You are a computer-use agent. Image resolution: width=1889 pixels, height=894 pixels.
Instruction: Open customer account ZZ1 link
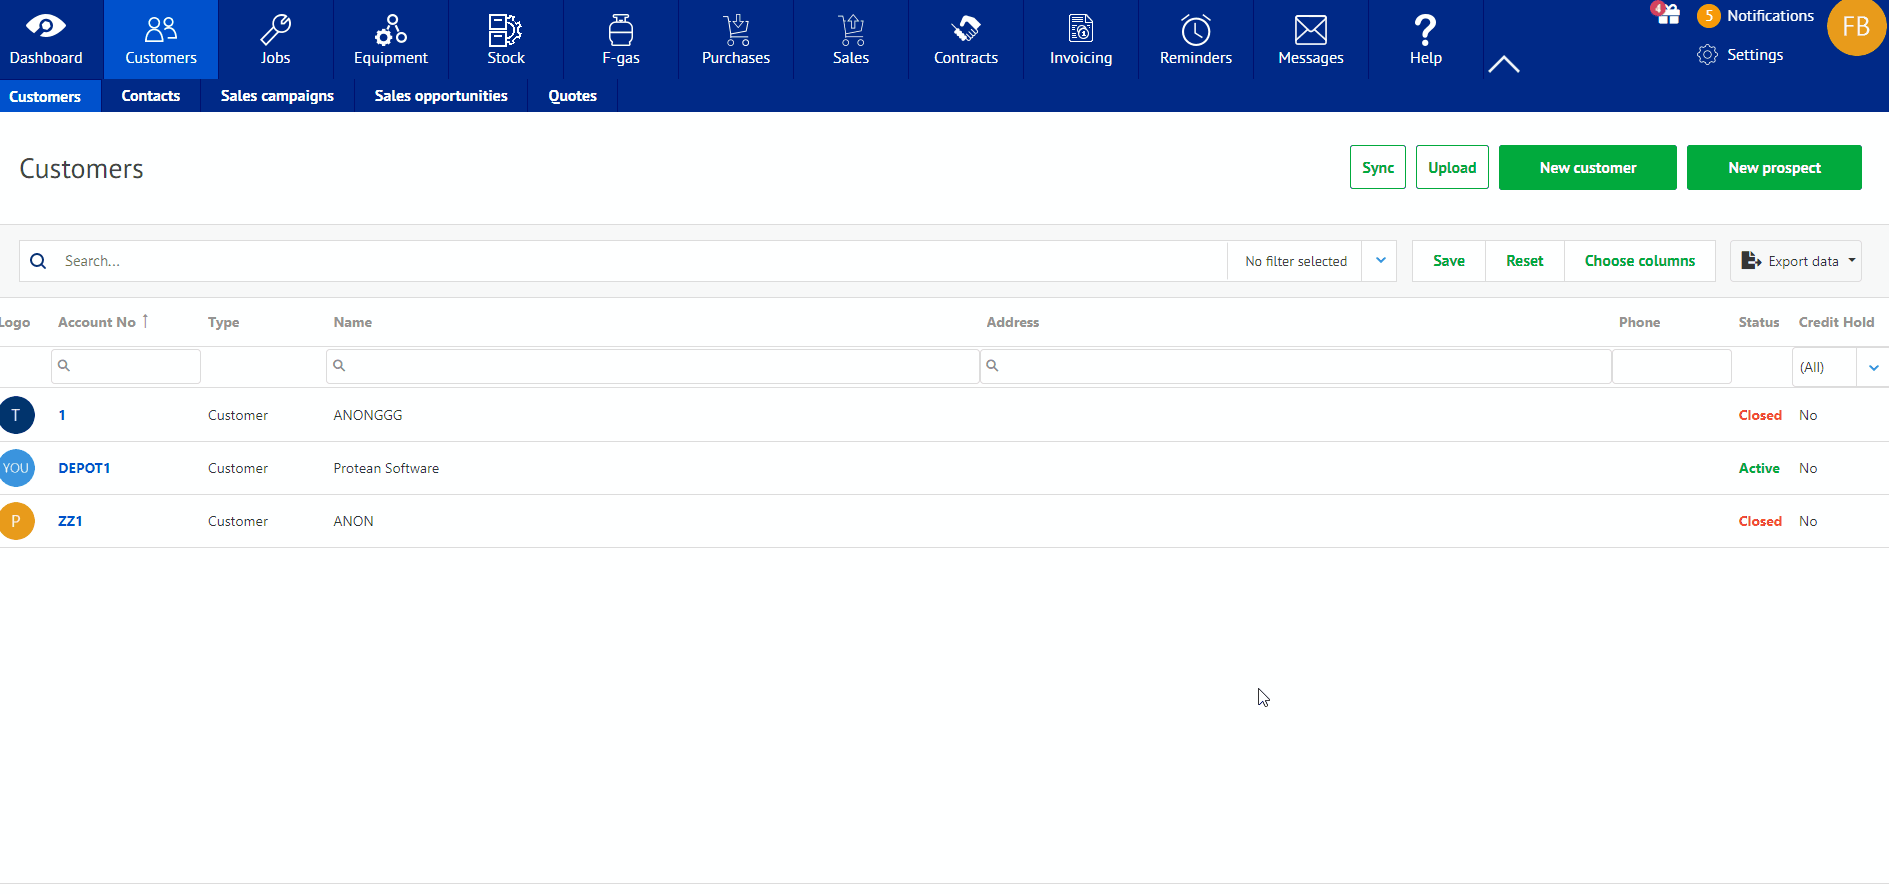70,521
